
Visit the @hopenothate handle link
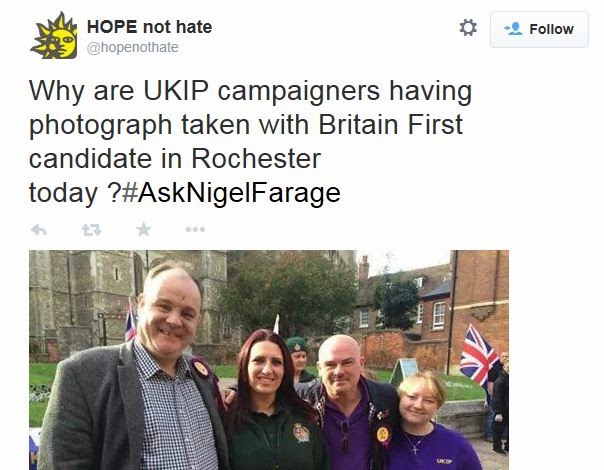pyautogui.click(x=133, y=47)
